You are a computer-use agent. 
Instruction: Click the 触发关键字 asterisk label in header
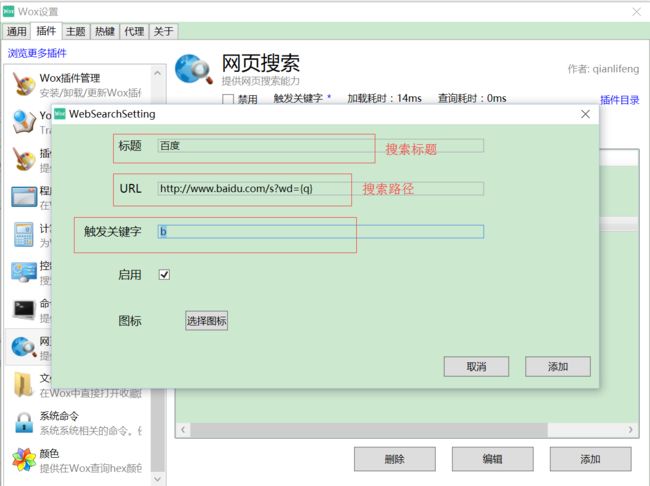pos(302,99)
